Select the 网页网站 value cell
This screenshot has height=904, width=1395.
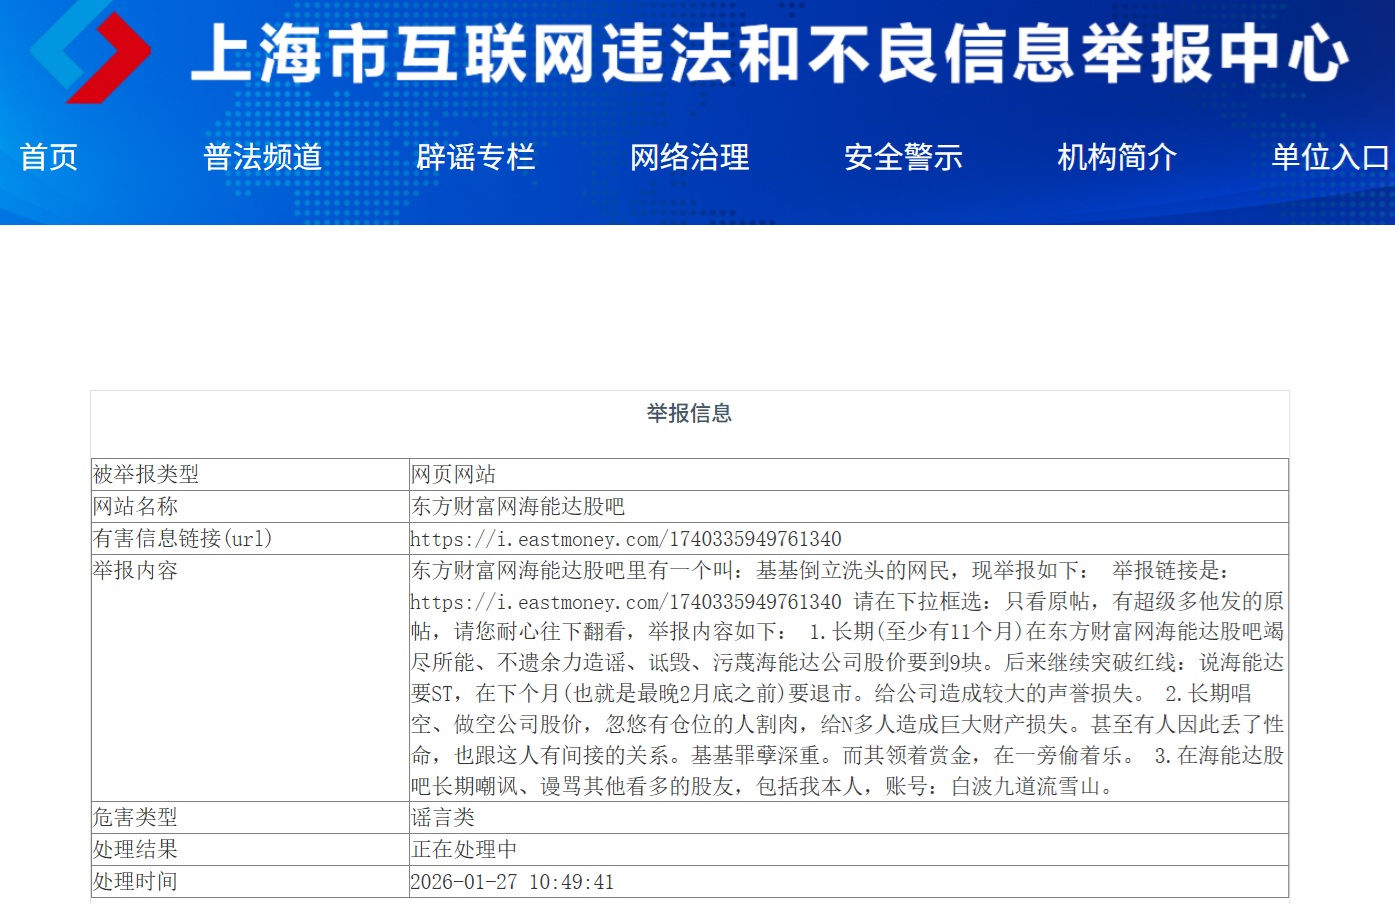(x=848, y=474)
